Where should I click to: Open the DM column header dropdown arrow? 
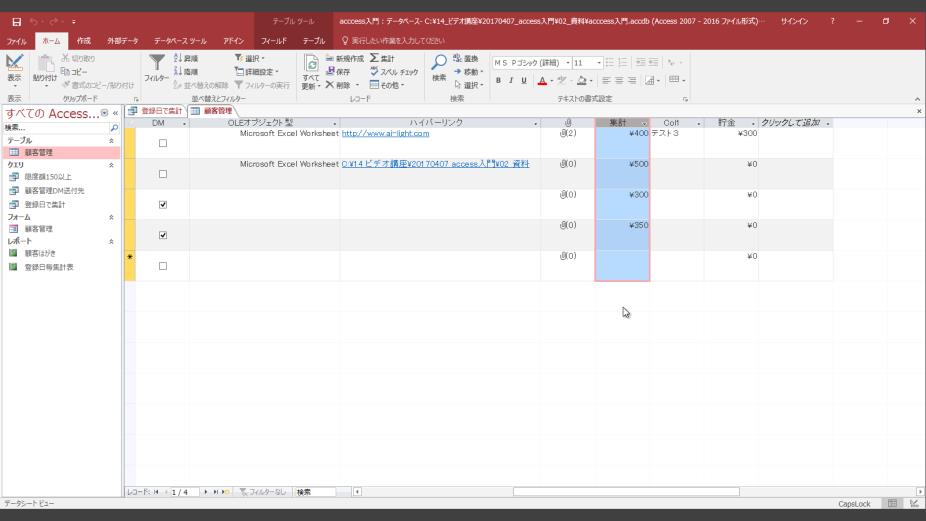point(184,123)
